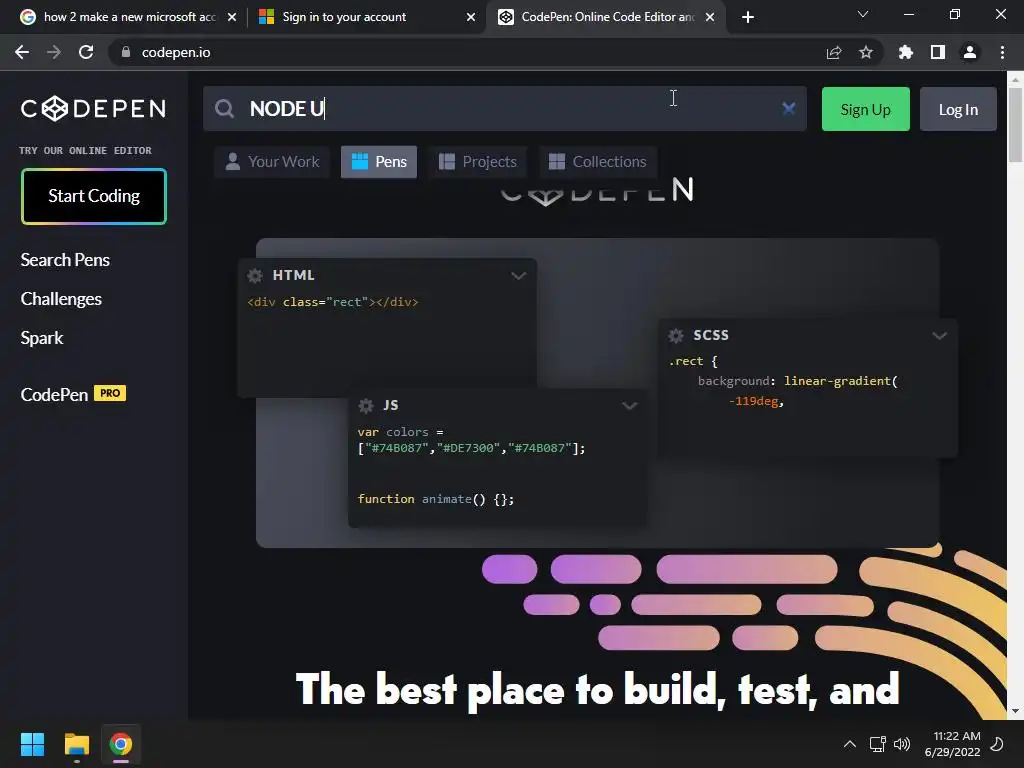
Task: Expand the SCSS panel chevron
Action: click(939, 336)
